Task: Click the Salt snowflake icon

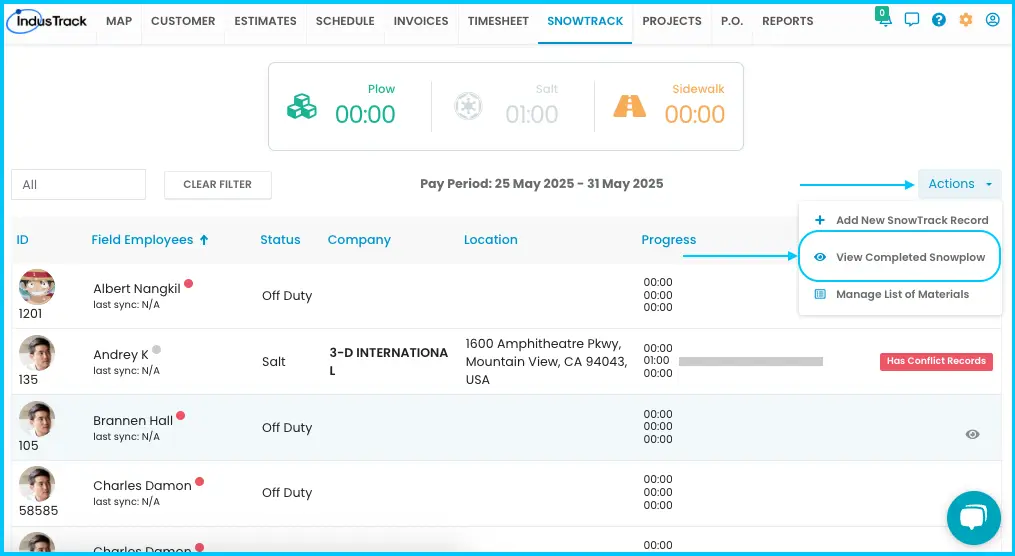Action: (468, 106)
